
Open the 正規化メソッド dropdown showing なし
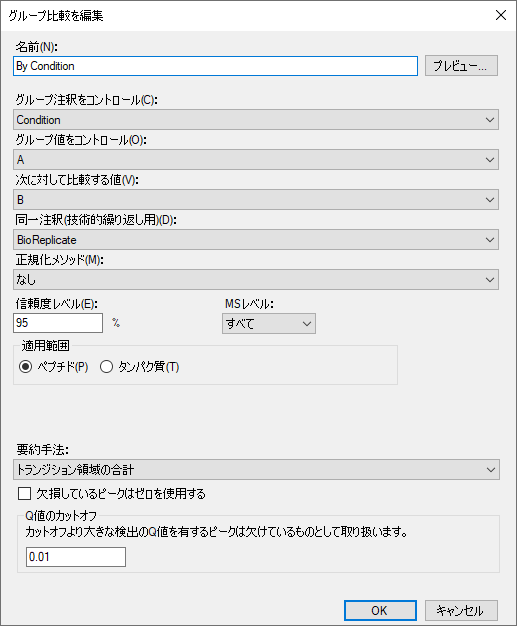coord(256,279)
